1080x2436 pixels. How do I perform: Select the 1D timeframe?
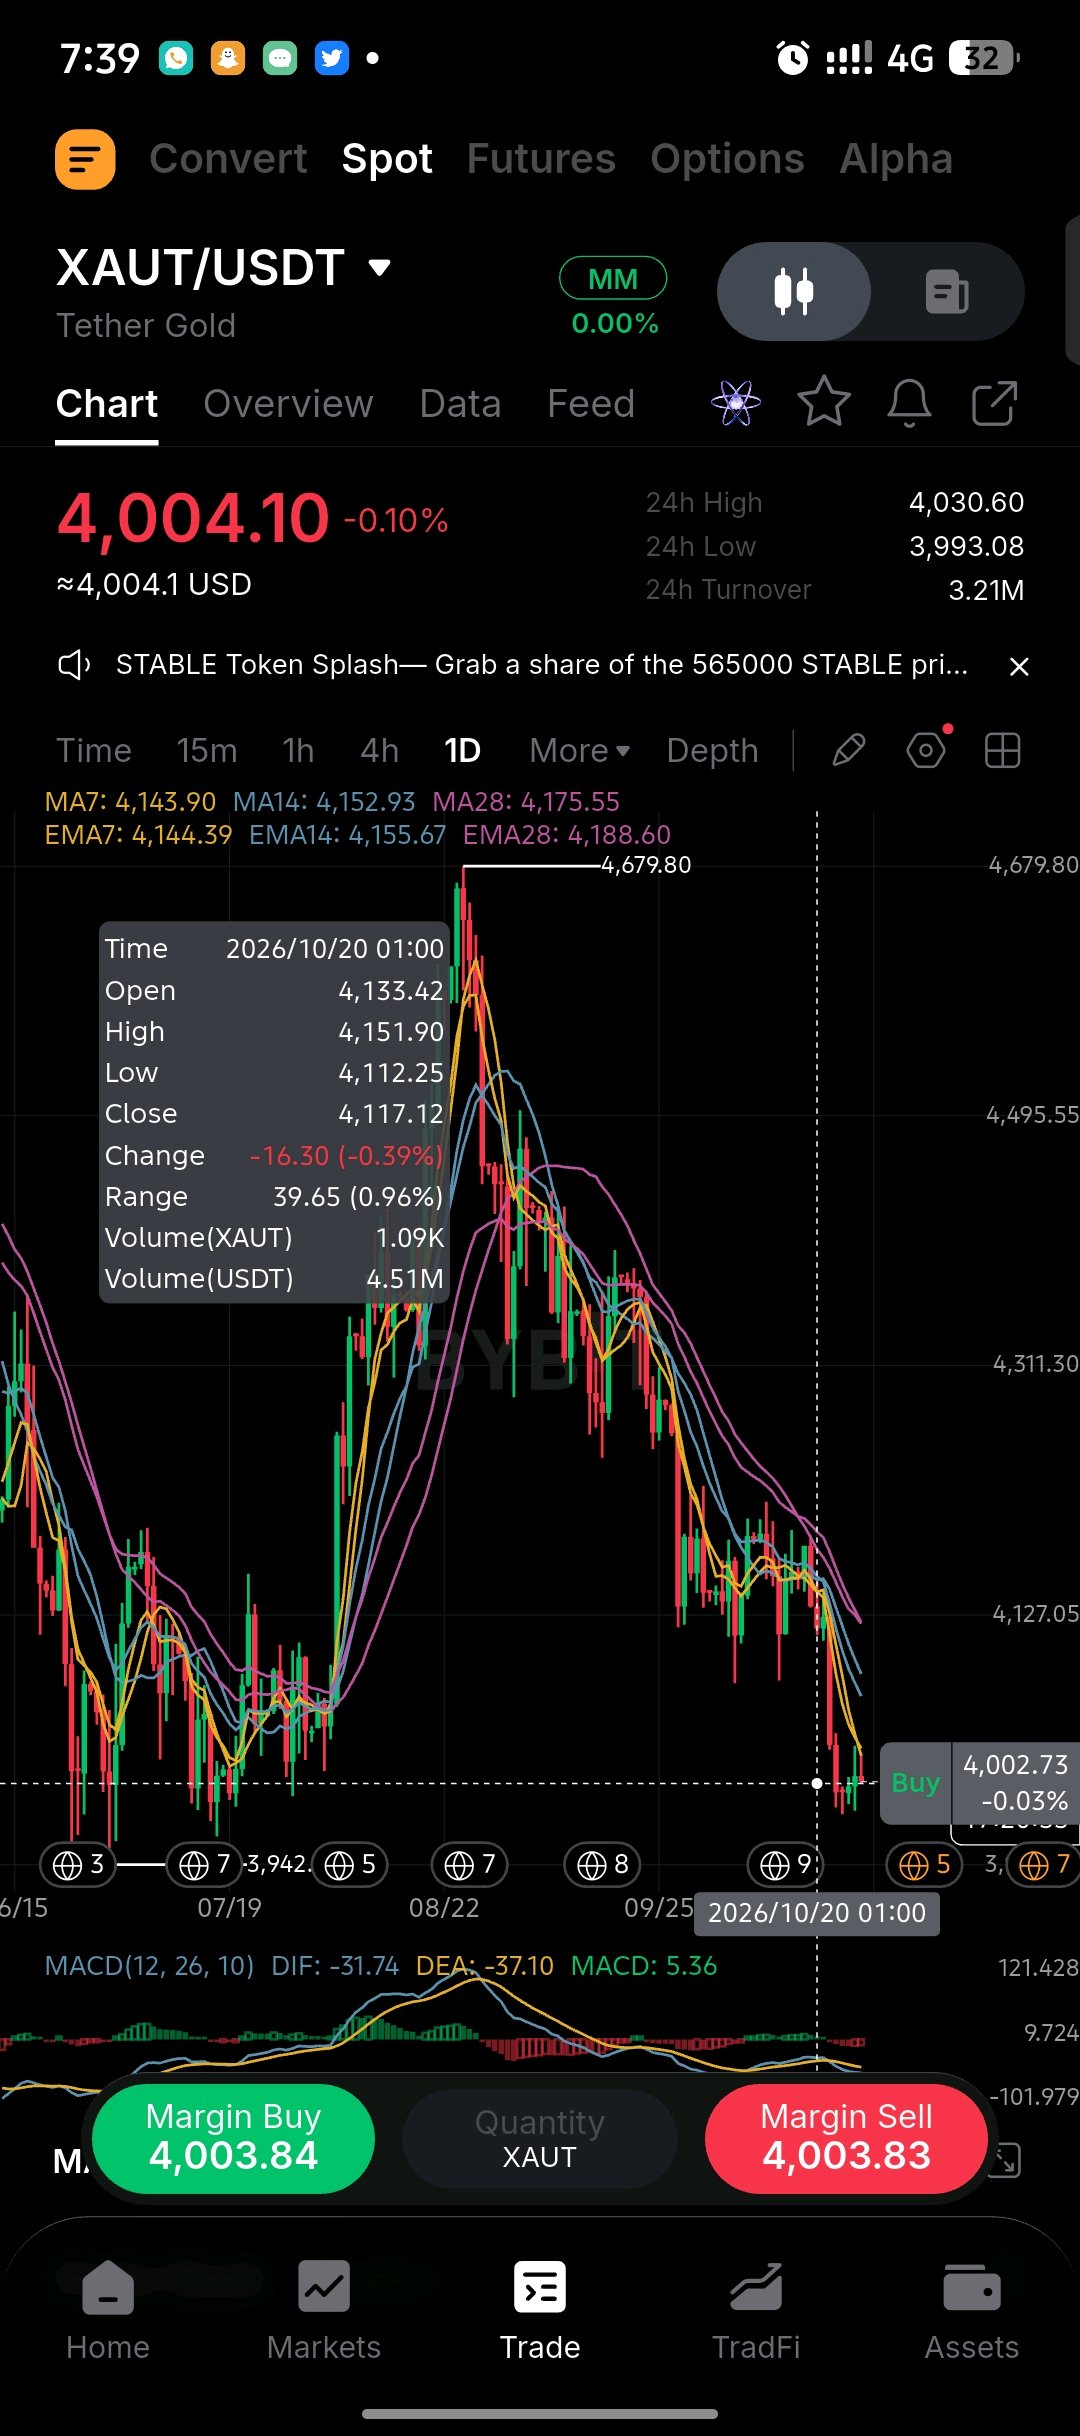click(462, 751)
